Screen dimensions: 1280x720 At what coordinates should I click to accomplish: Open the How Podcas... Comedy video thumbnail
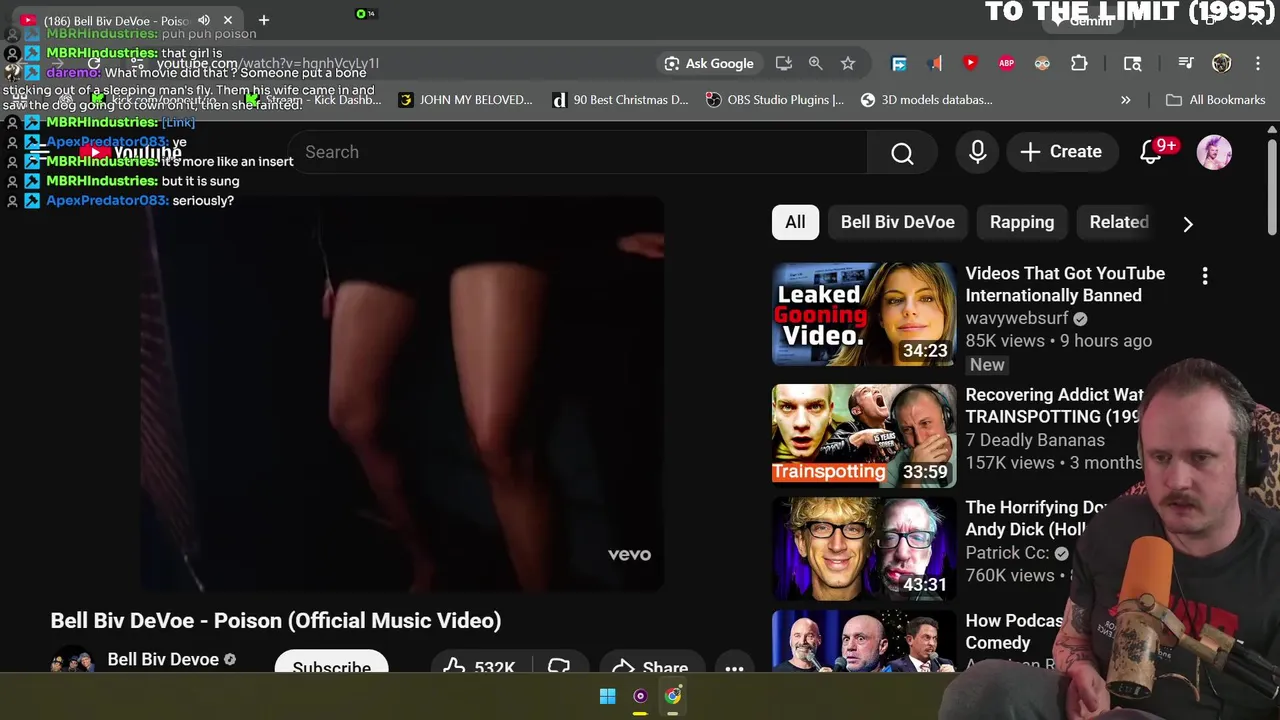click(864, 640)
